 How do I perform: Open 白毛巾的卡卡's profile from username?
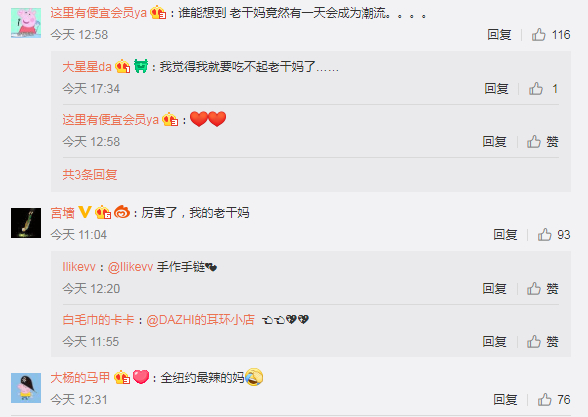click(x=98, y=320)
